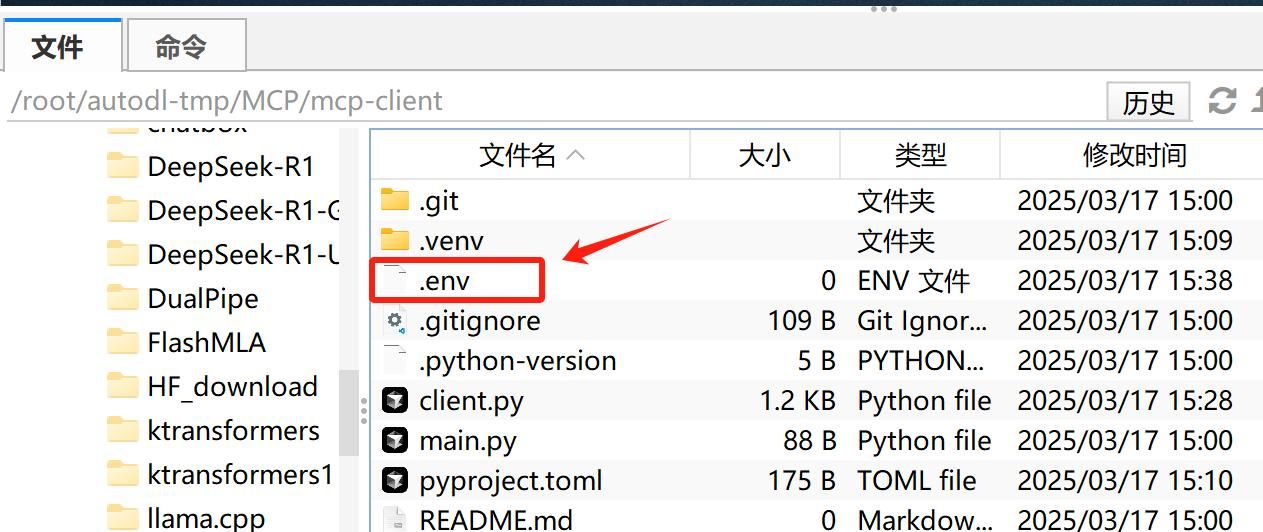
Task: Click the HF_download folder icon
Action: click(x=122, y=386)
